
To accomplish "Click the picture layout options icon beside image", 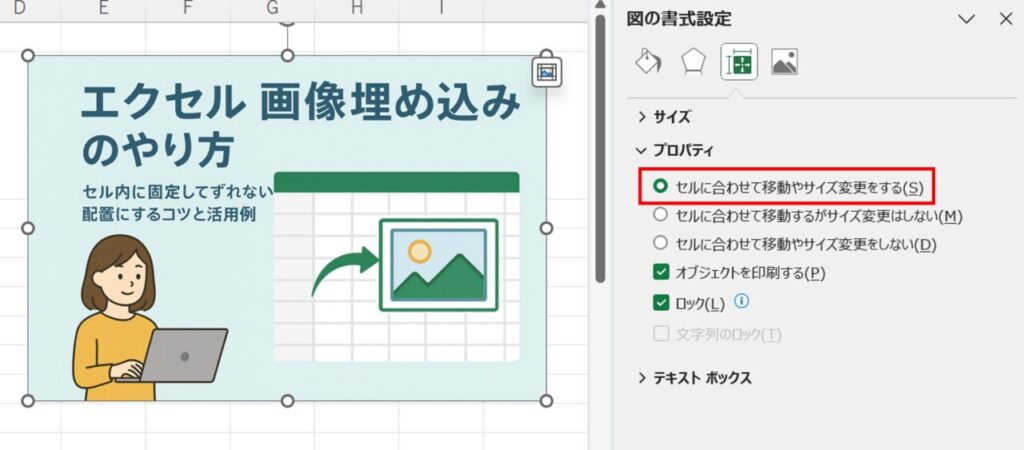I will coord(545,72).
